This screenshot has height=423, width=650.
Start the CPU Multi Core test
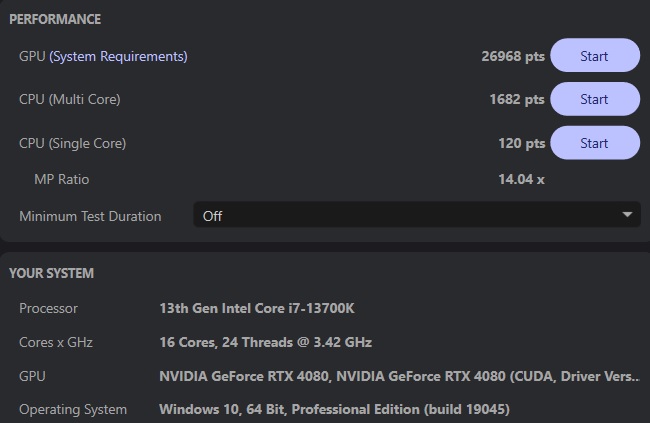tap(594, 99)
